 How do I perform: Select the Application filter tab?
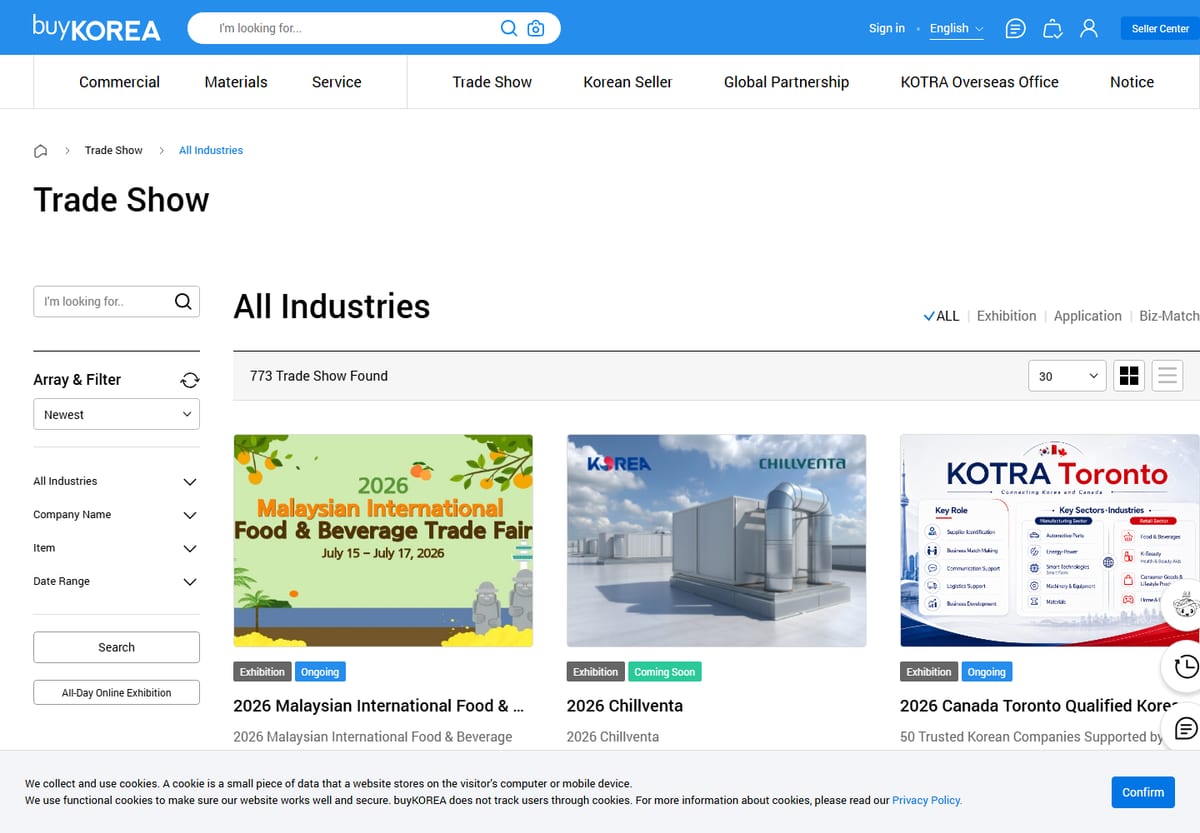pos(1087,316)
